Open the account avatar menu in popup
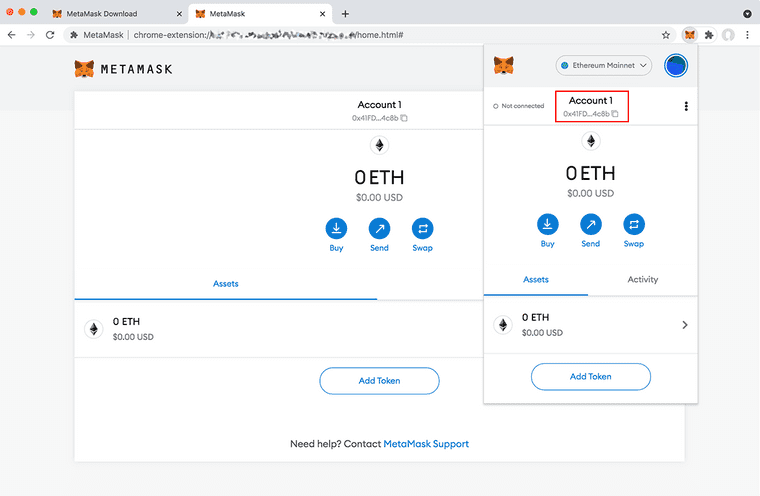Image resolution: width=760 pixels, height=496 pixels. pos(676,65)
